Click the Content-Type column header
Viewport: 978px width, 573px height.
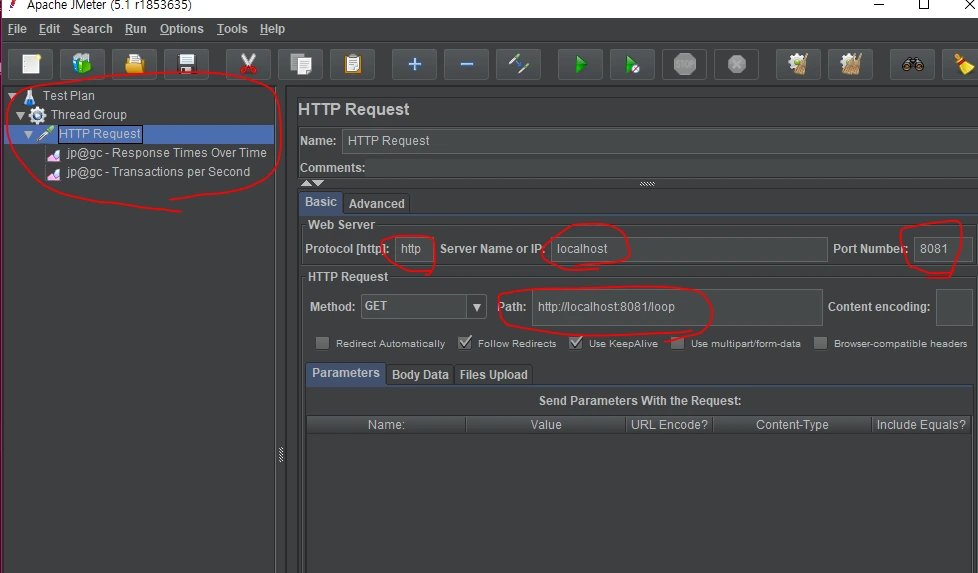(792, 425)
